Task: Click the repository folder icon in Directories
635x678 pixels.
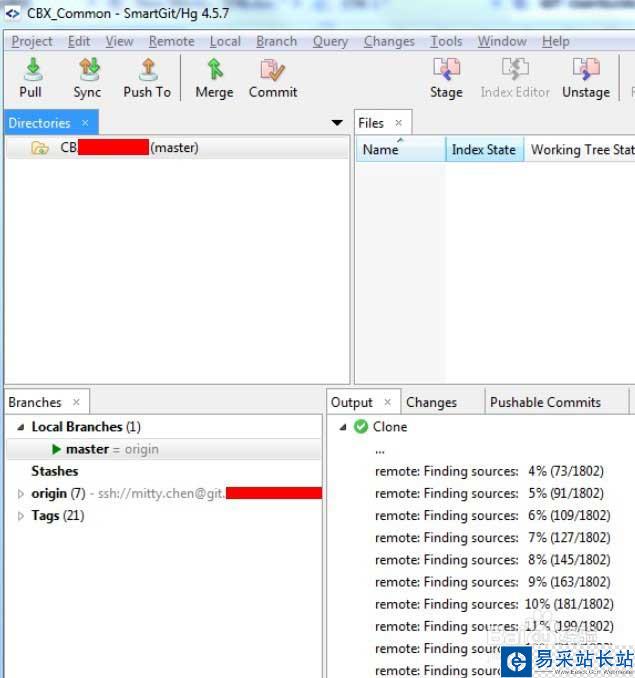Action: coord(40,148)
